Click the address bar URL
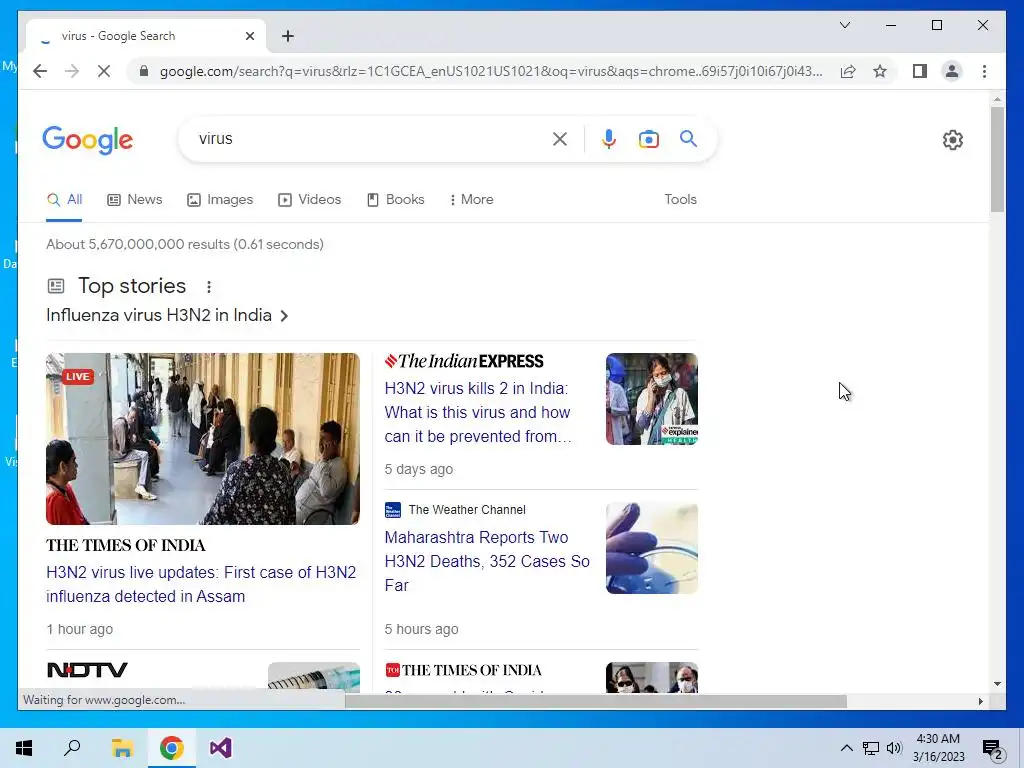The image size is (1024, 768). pos(491,71)
